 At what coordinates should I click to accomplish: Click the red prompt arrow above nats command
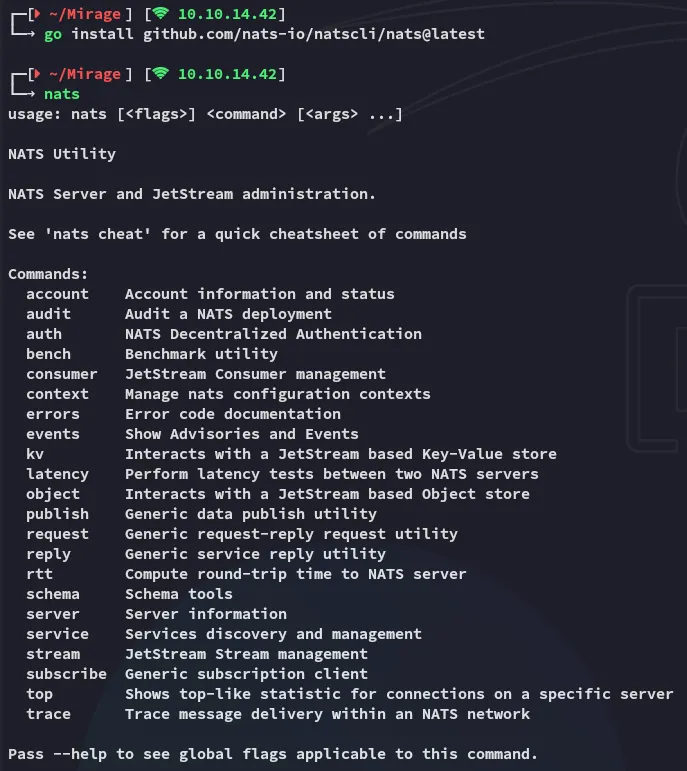pyautogui.click(x=38, y=74)
